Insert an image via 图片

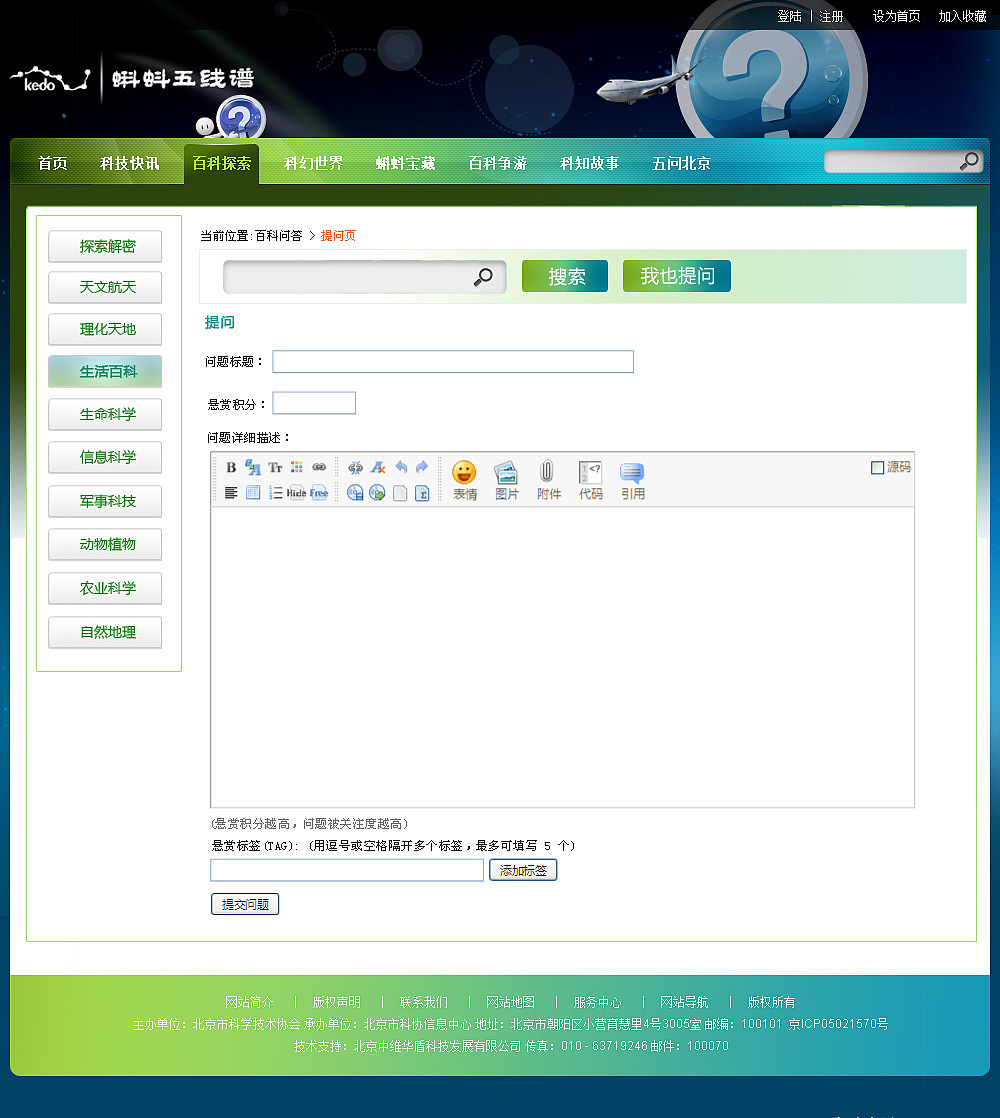506,480
